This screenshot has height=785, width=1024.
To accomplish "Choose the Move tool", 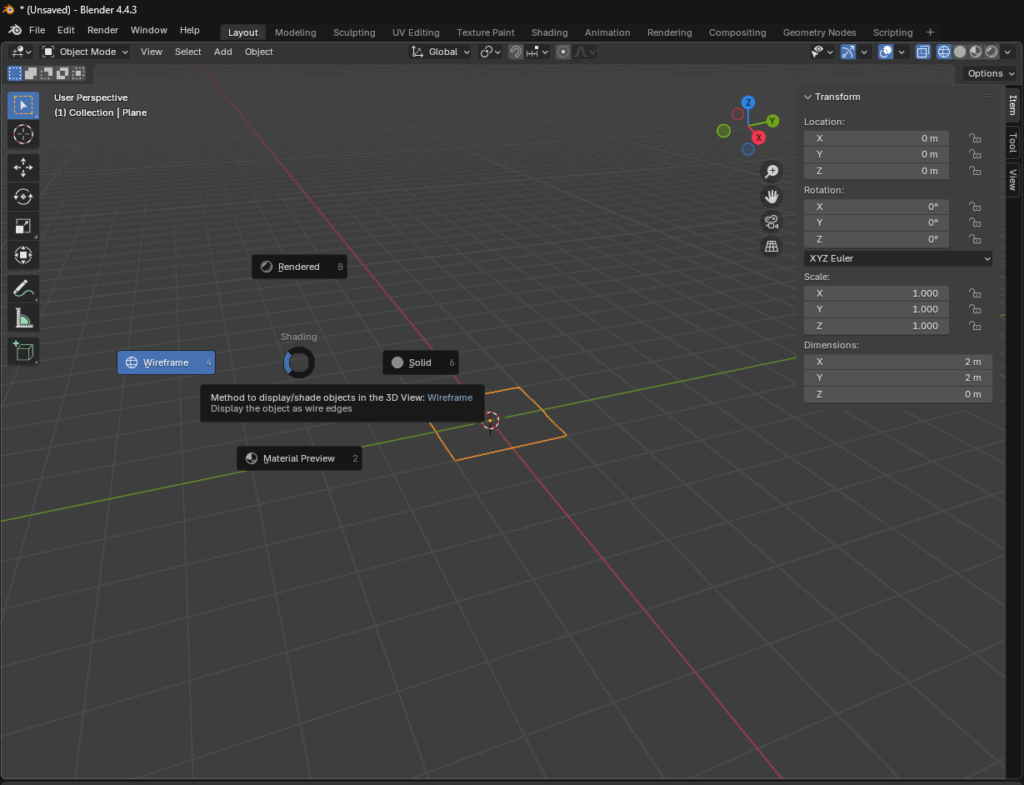I will tap(23, 167).
